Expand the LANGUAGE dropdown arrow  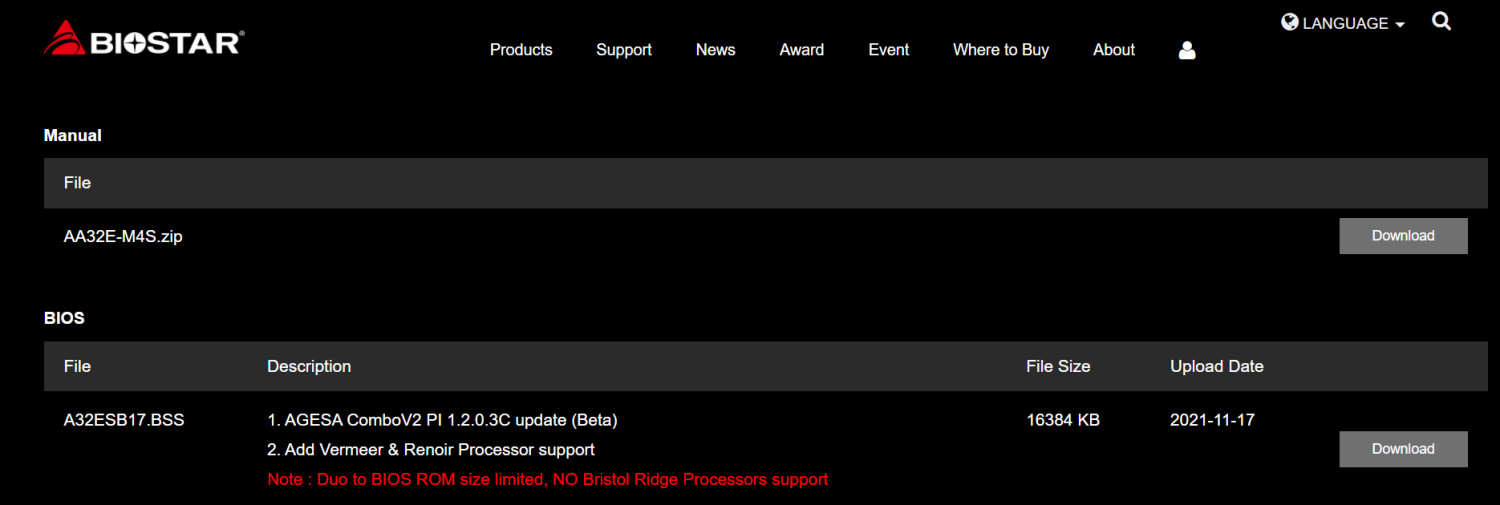click(x=1400, y=25)
